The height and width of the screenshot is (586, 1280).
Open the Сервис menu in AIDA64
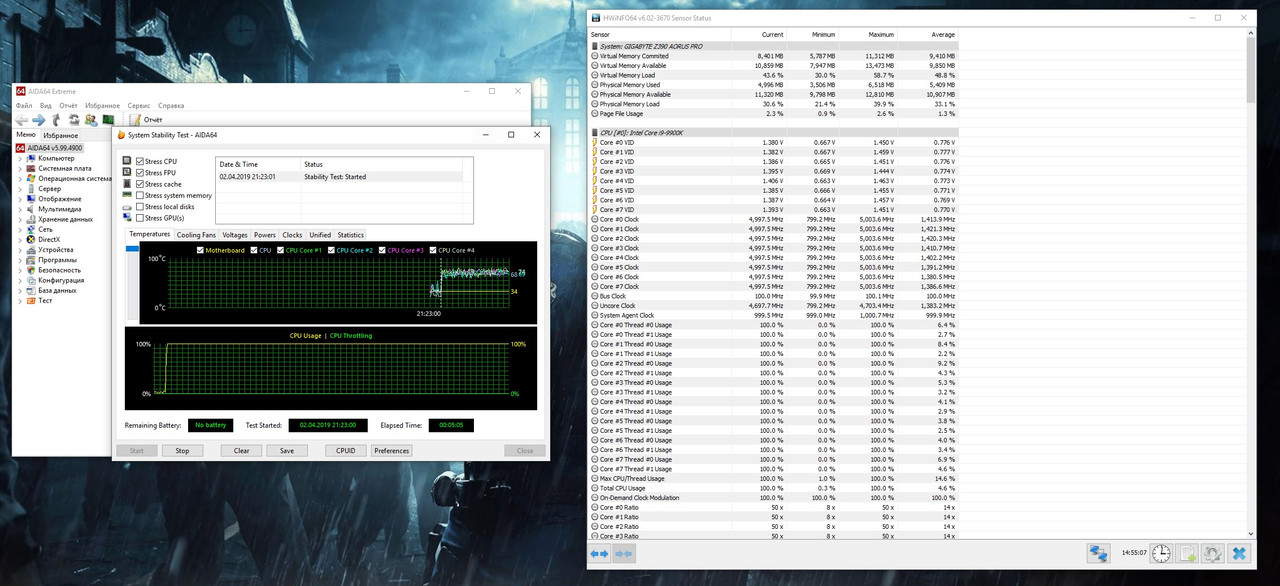click(x=139, y=105)
